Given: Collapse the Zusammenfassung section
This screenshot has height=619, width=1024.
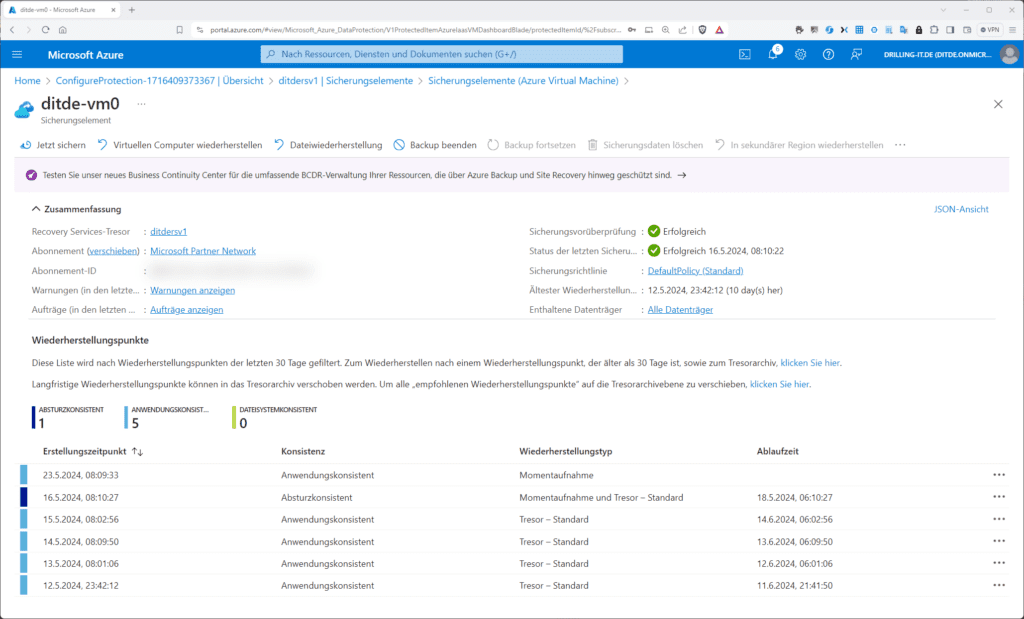Looking at the screenshot, I should click(x=76, y=209).
